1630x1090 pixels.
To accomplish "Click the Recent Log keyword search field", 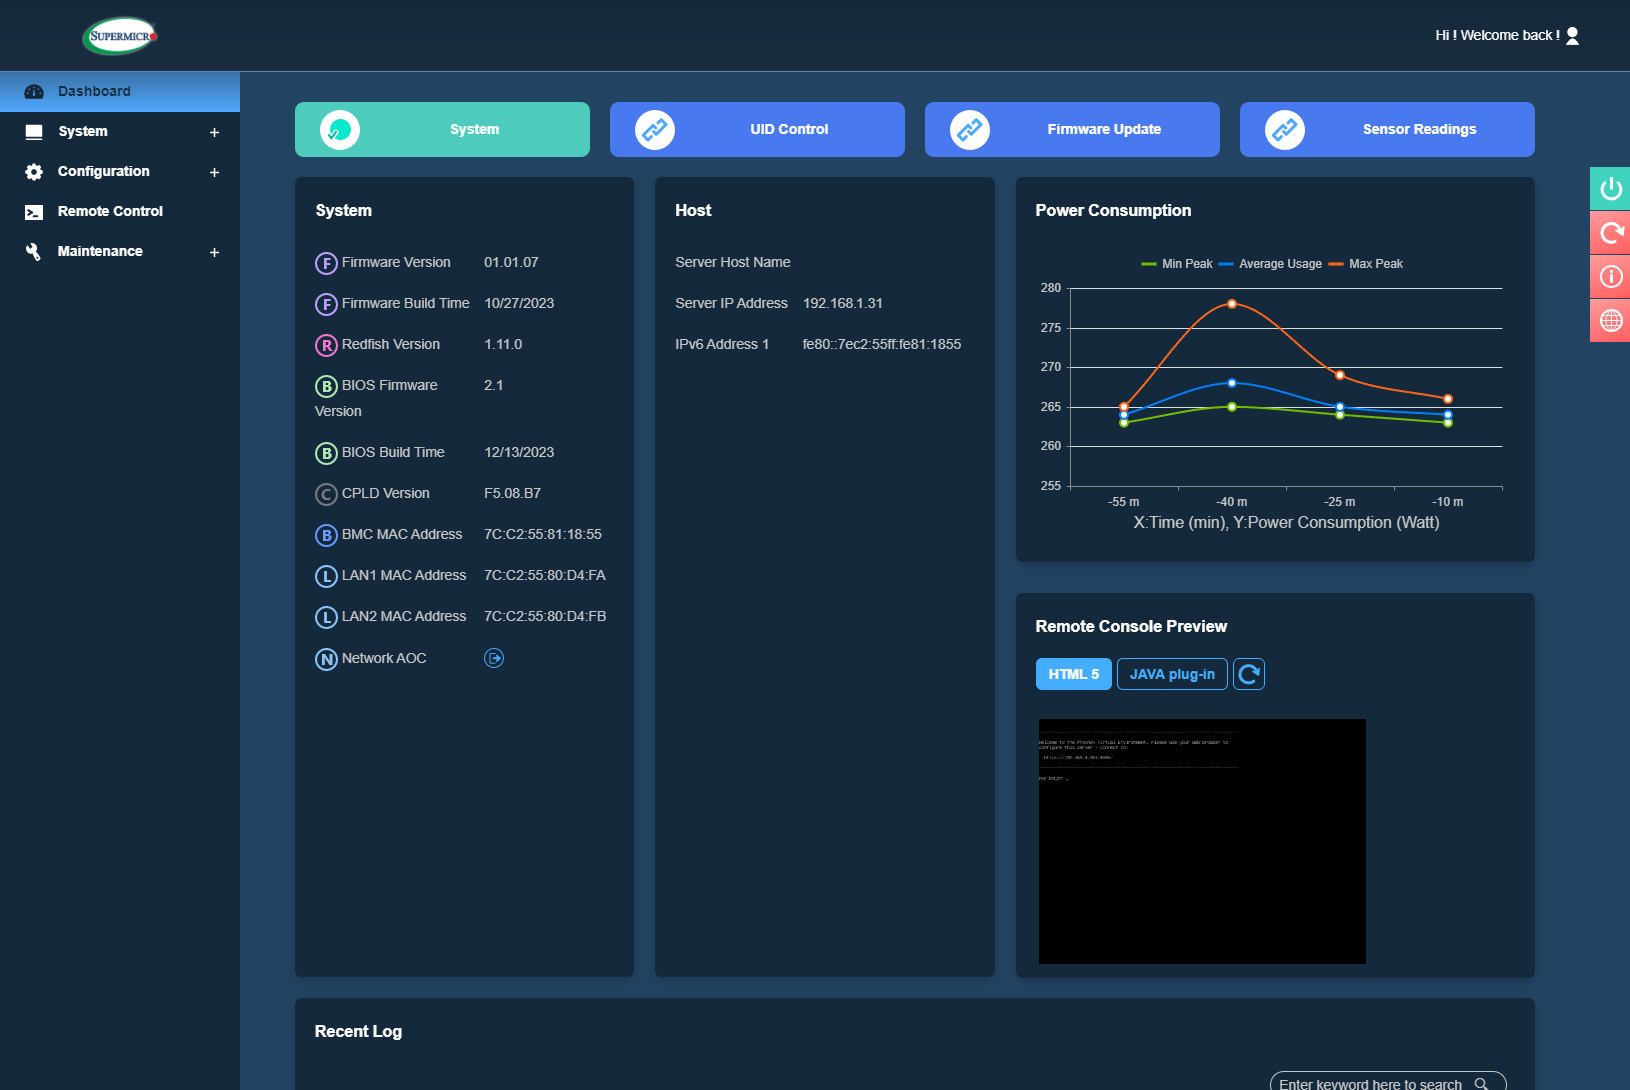I will (x=1370, y=1084).
